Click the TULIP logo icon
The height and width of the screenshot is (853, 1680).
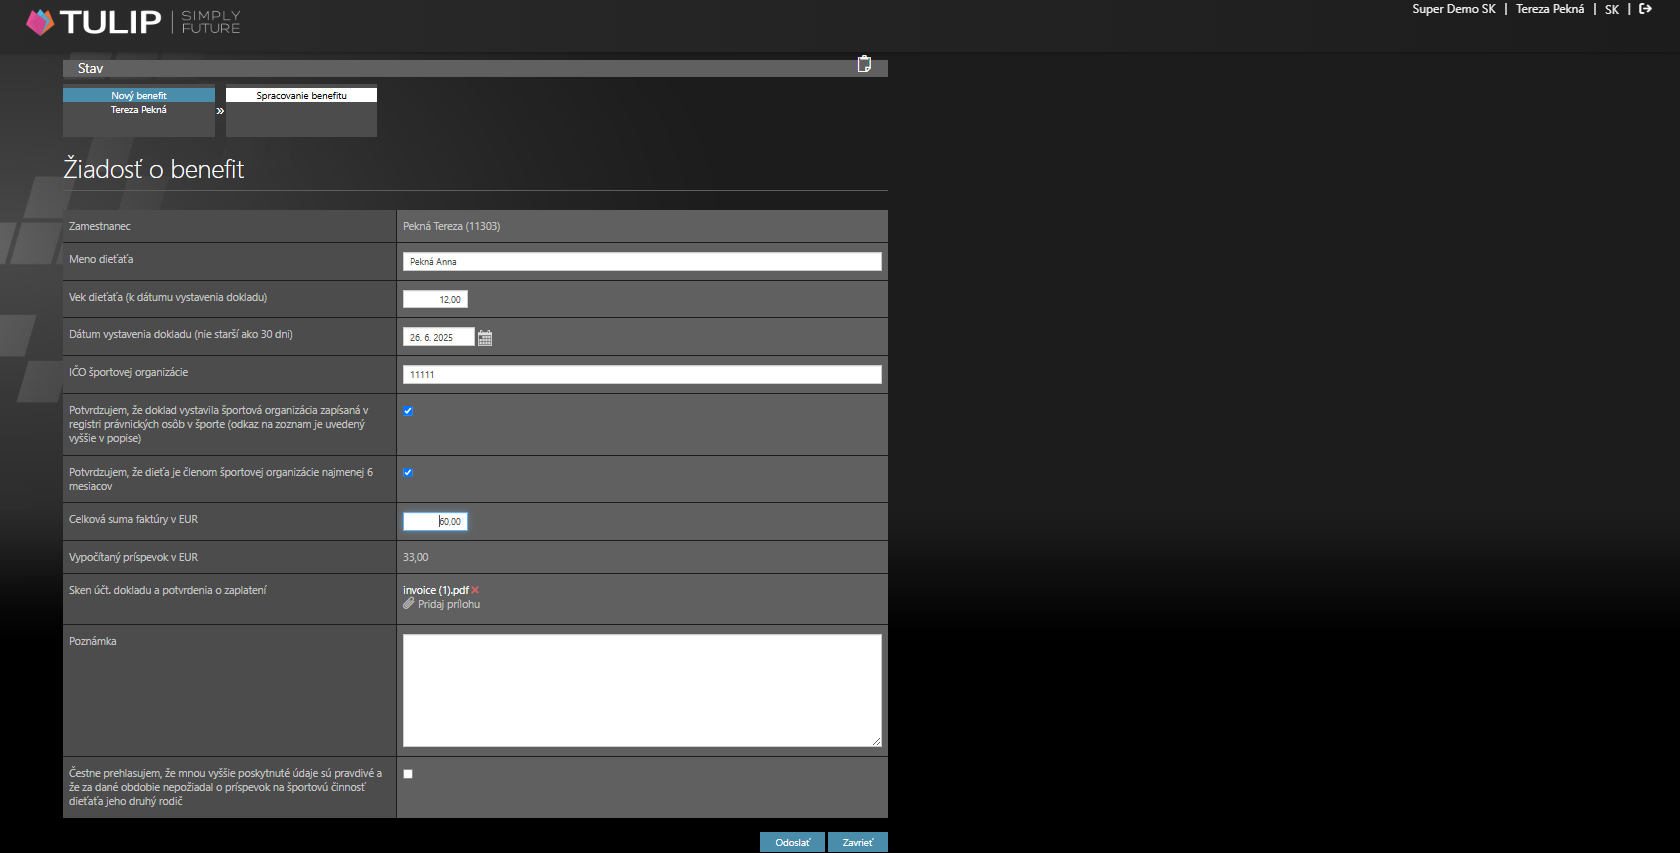tap(40, 22)
